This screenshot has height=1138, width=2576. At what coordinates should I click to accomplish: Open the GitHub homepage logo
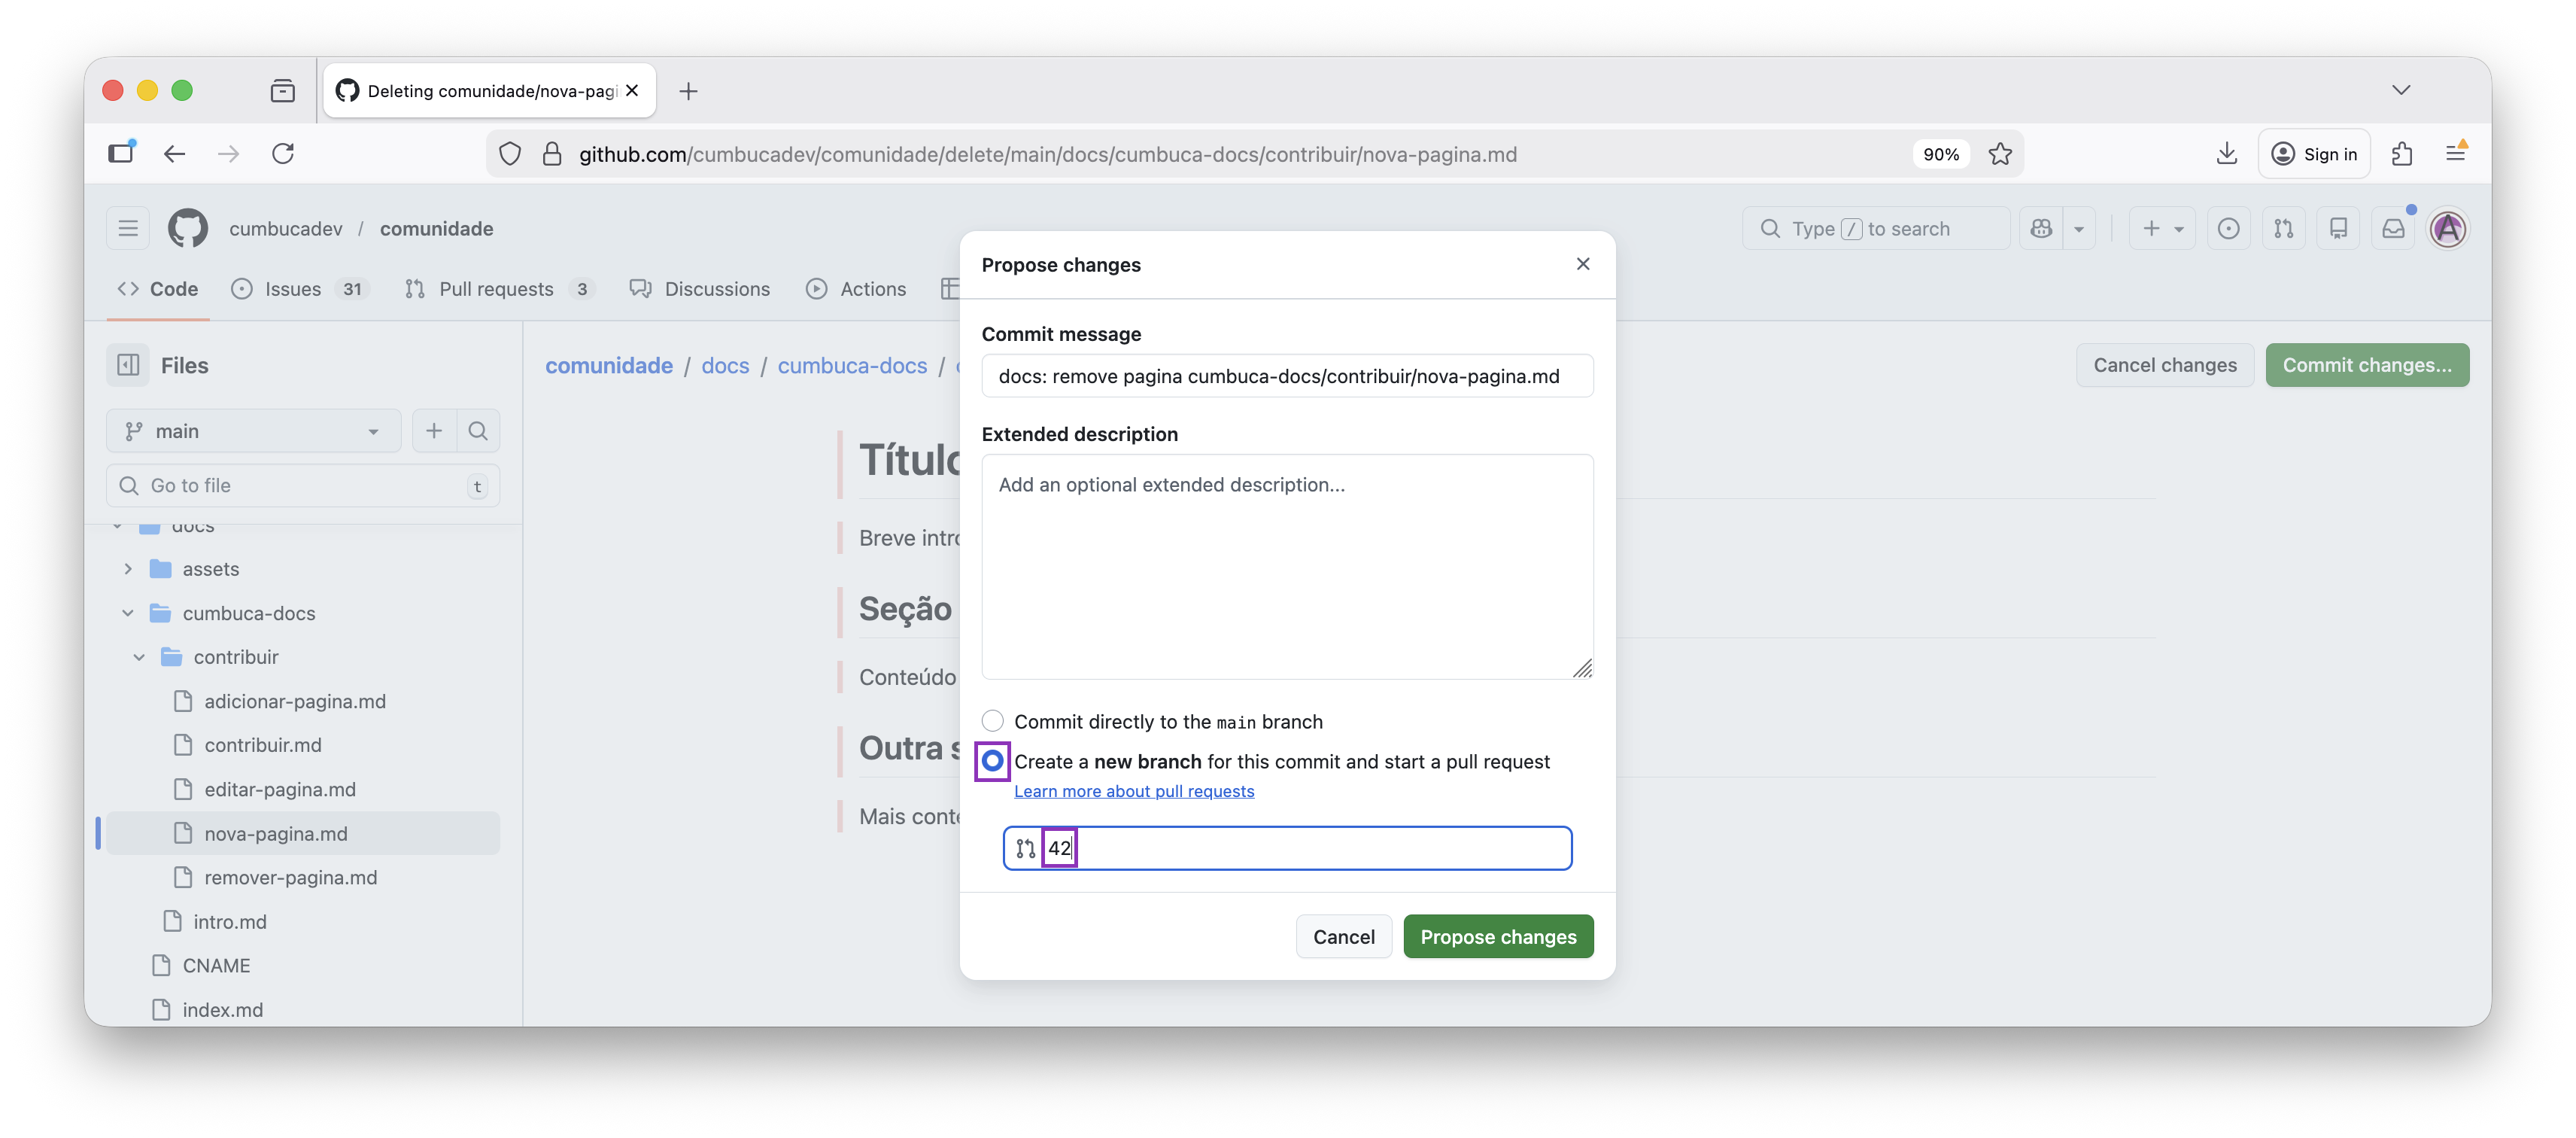(x=187, y=228)
